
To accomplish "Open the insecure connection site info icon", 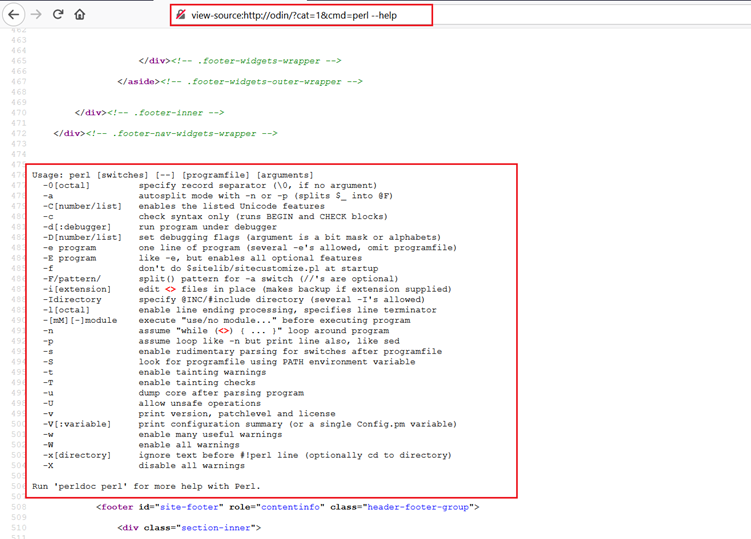I will tap(181, 15).
